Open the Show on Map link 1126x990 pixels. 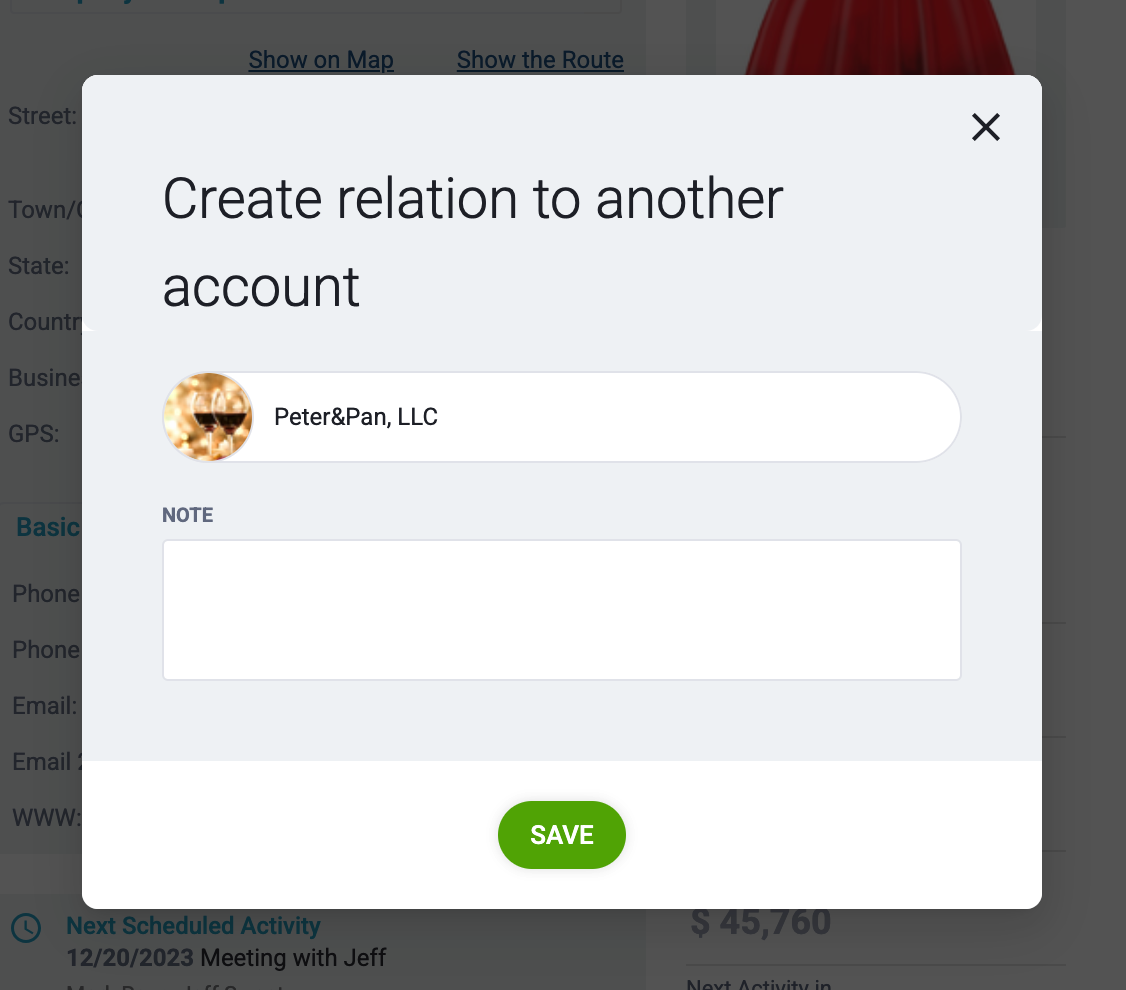321,60
